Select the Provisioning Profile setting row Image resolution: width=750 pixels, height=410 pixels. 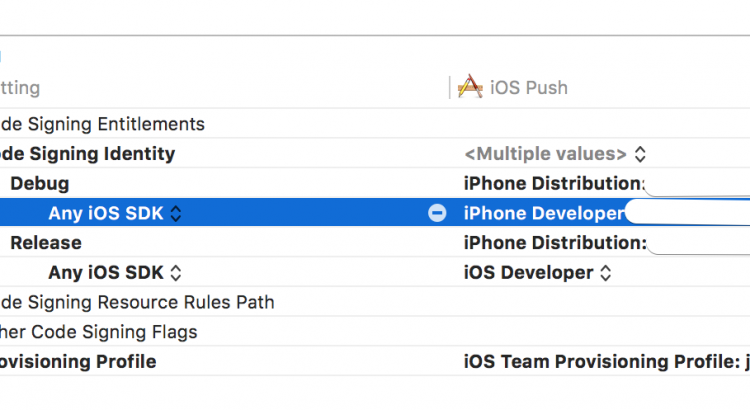[78, 361]
